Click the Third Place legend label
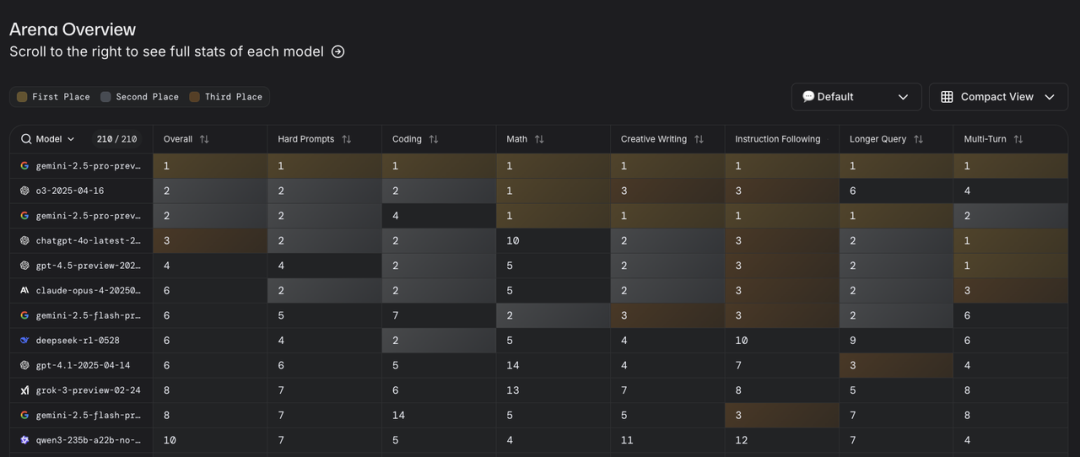Viewport: 1080px width, 457px height. click(233, 97)
